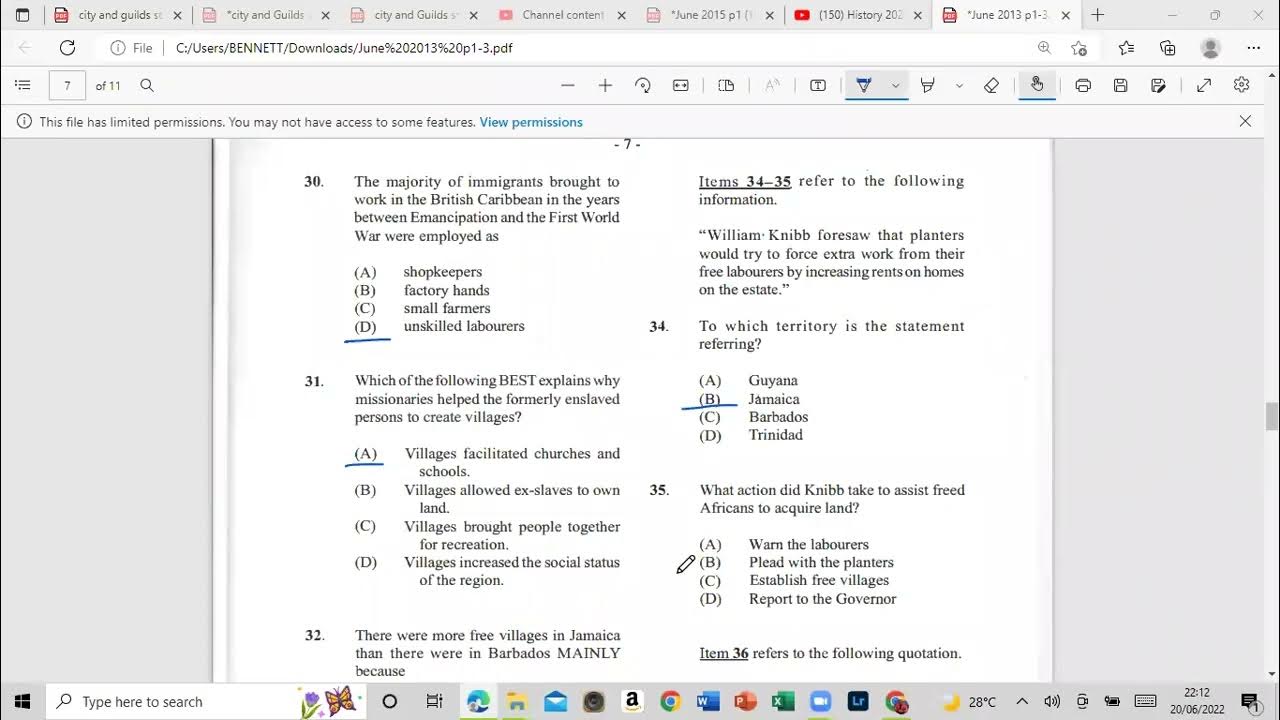
Task: Open Word from the taskbar
Action: 708,701
